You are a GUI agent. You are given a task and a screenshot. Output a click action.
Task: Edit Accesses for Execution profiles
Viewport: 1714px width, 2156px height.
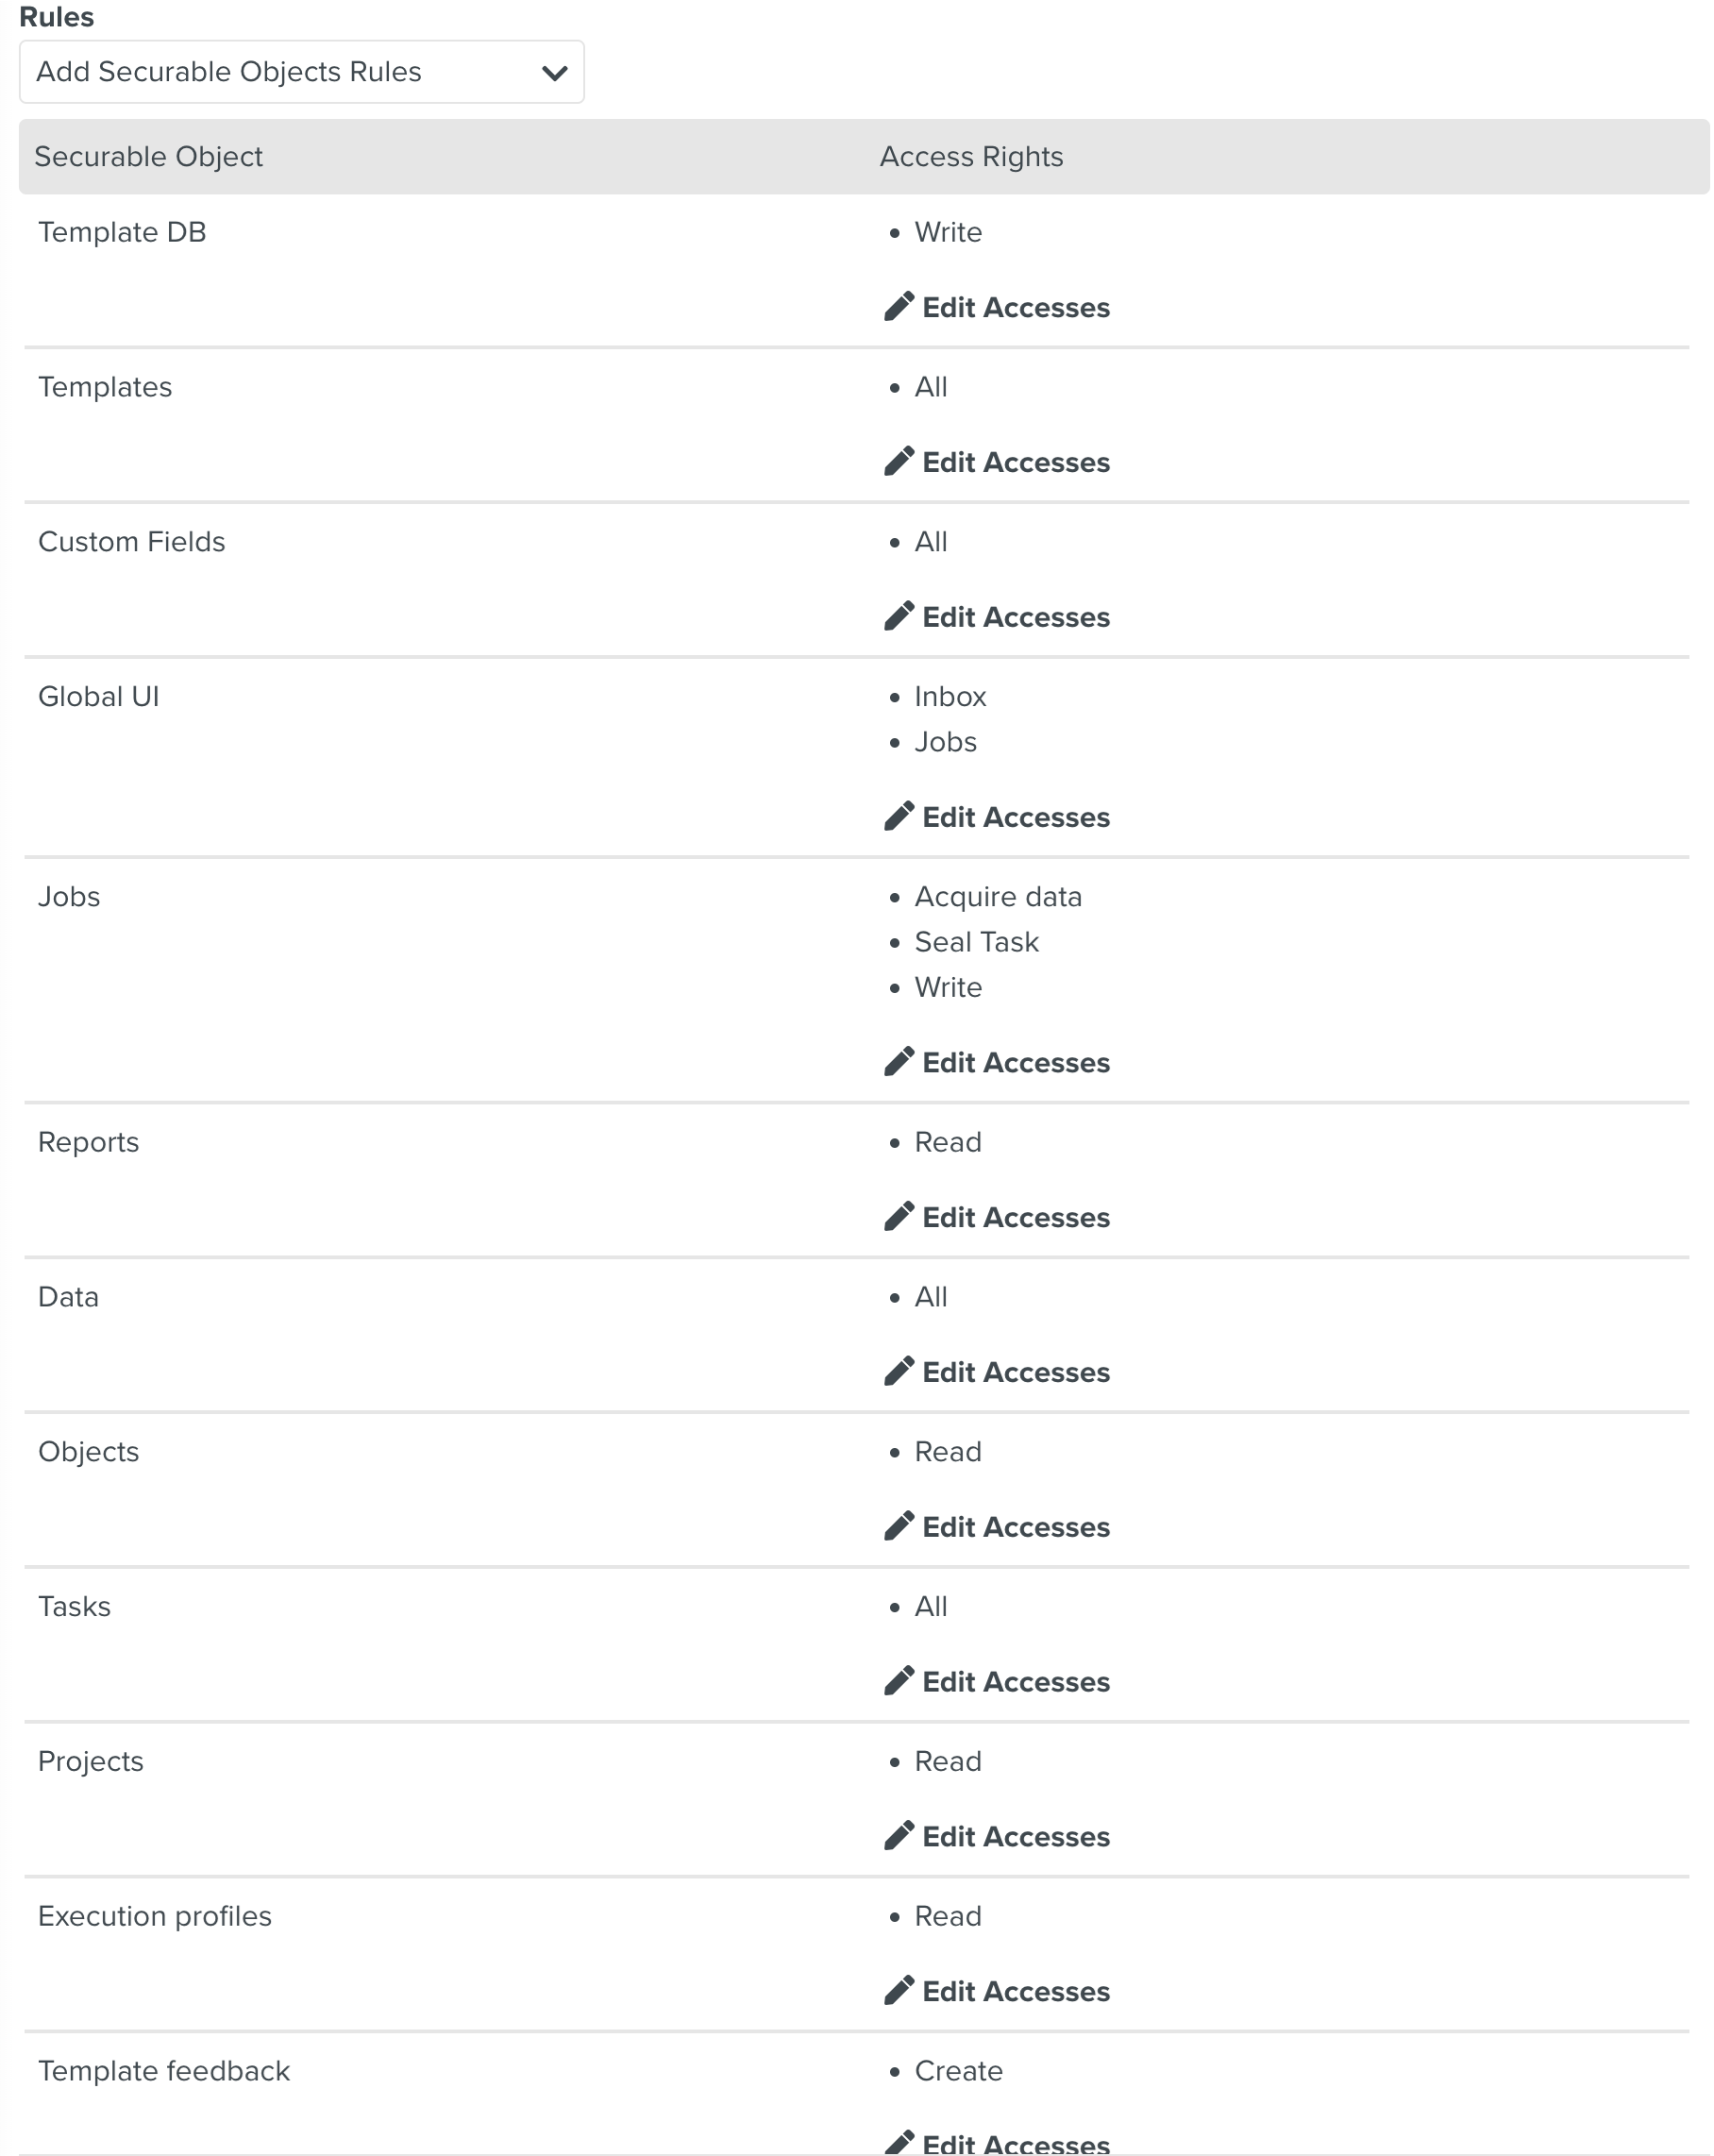coord(1015,1992)
